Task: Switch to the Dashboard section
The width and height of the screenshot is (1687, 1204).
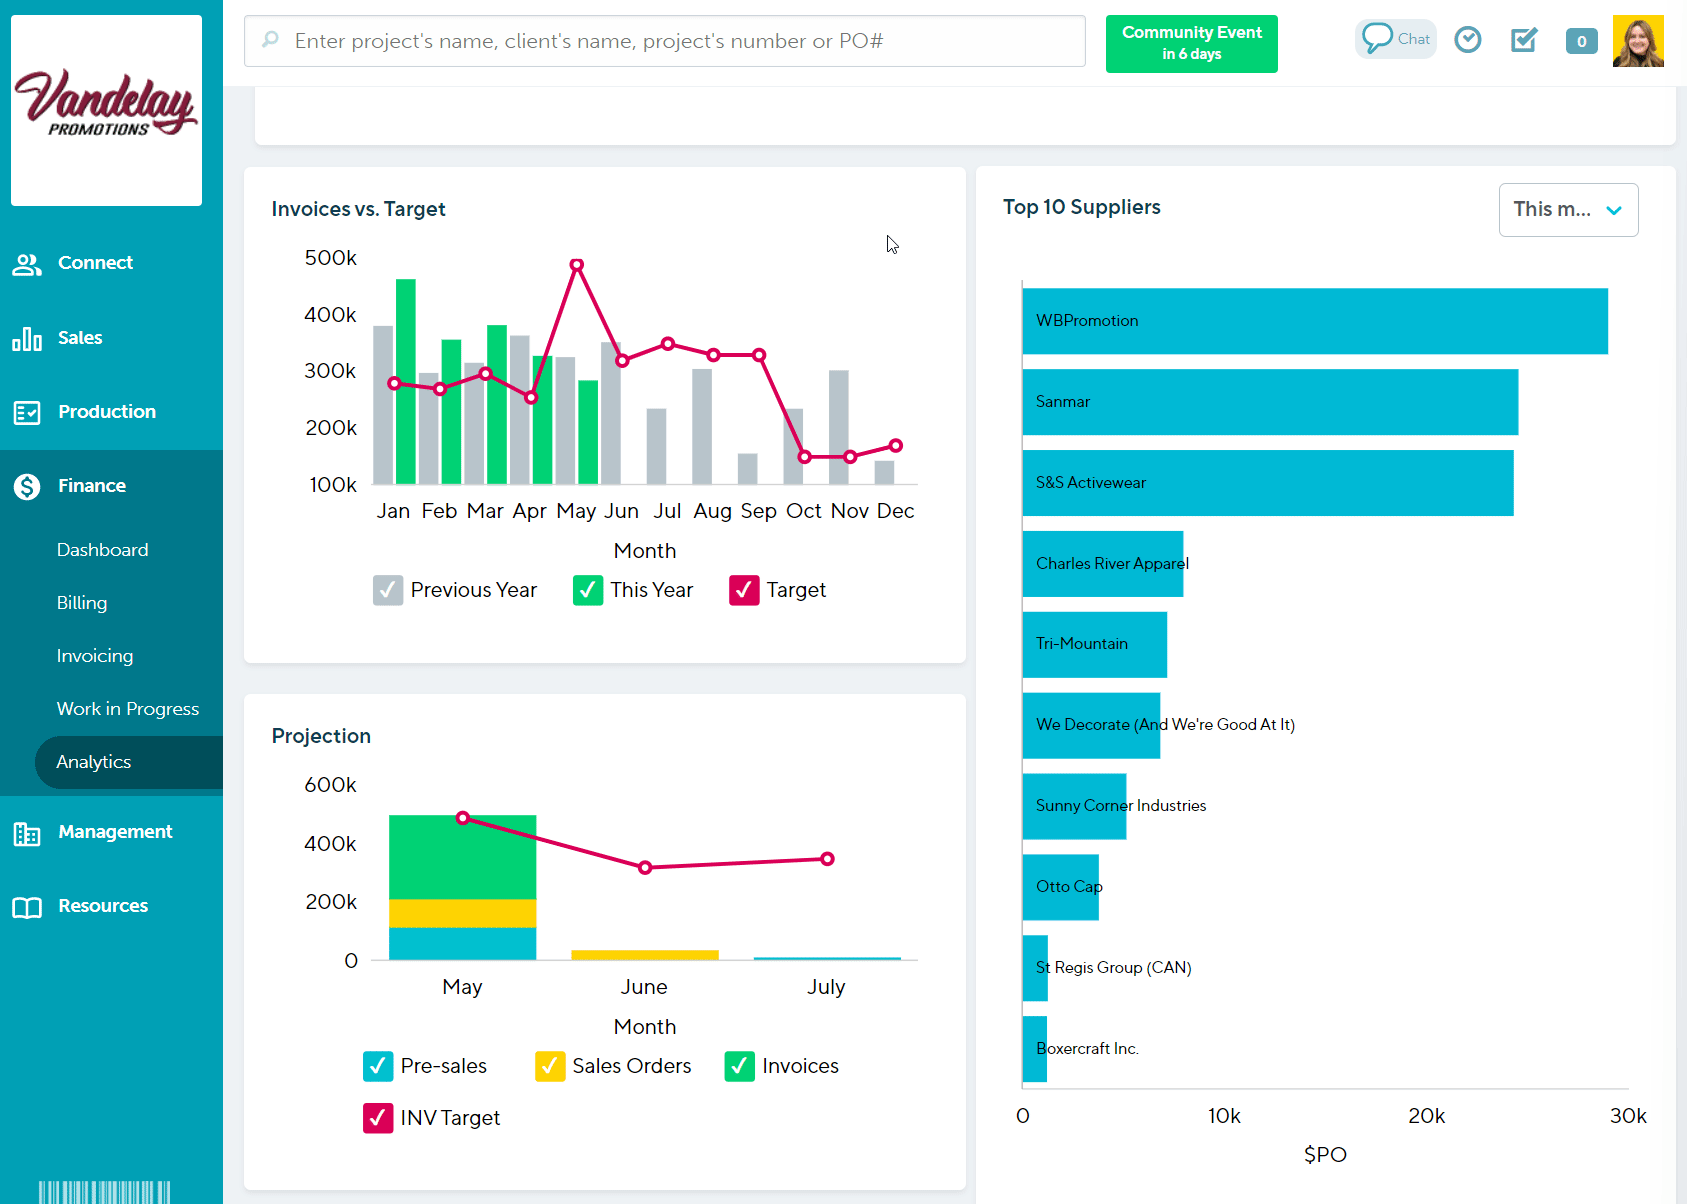Action: 102,549
